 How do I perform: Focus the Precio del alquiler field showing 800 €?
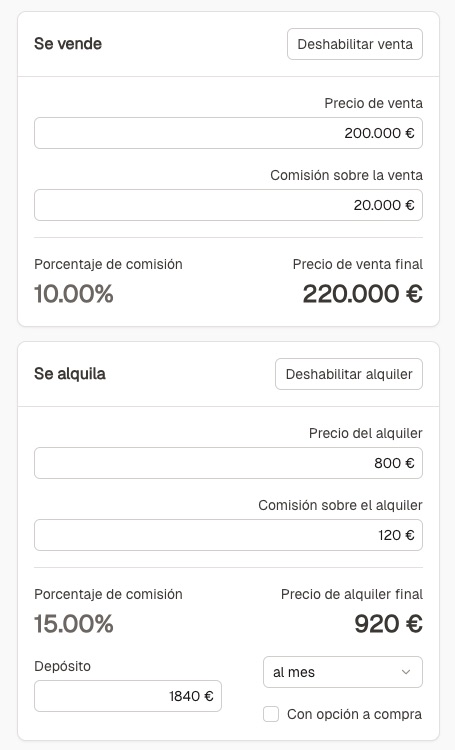click(228, 463)
